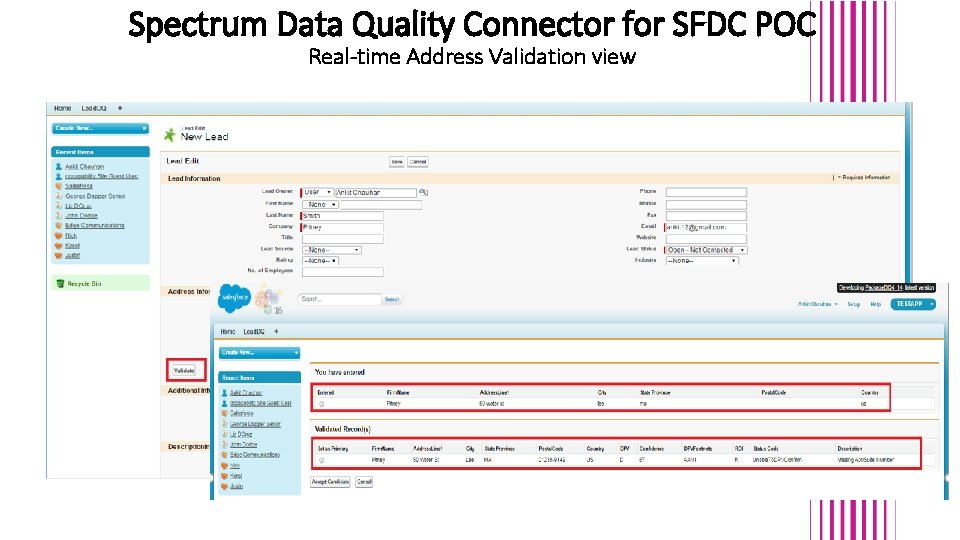This screenshot has height=540, width=960.
Task: Click the icon beside Edge Communications in the back window
Action: (x=59, y=225)
